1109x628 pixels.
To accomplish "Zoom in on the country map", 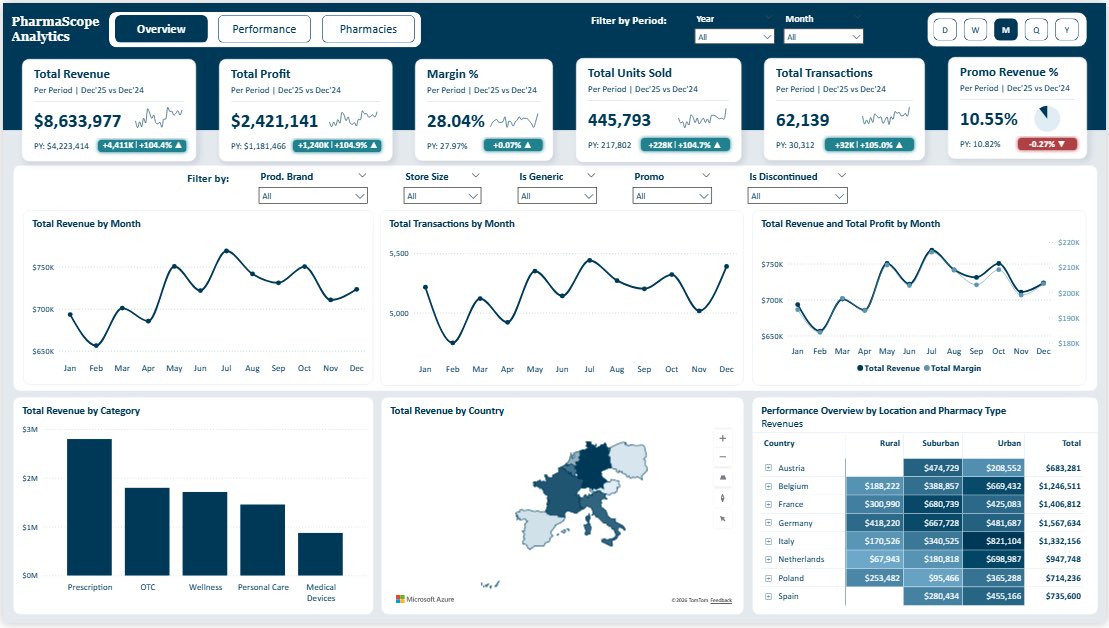I will click(x=722, y=438).
